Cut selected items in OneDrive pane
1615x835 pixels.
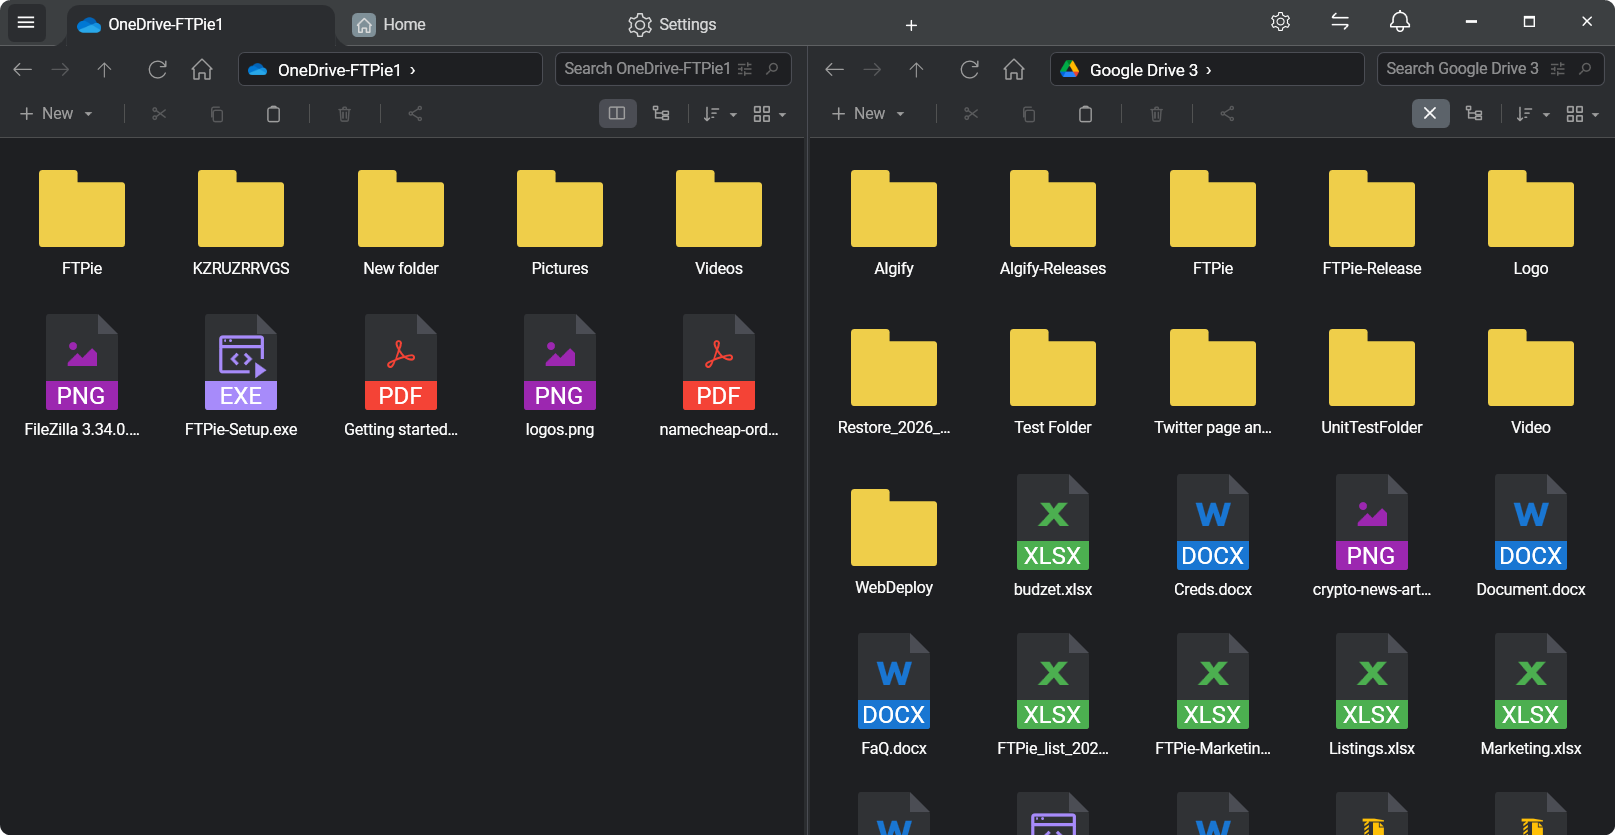pyautogui.click(x=159, y=114)
